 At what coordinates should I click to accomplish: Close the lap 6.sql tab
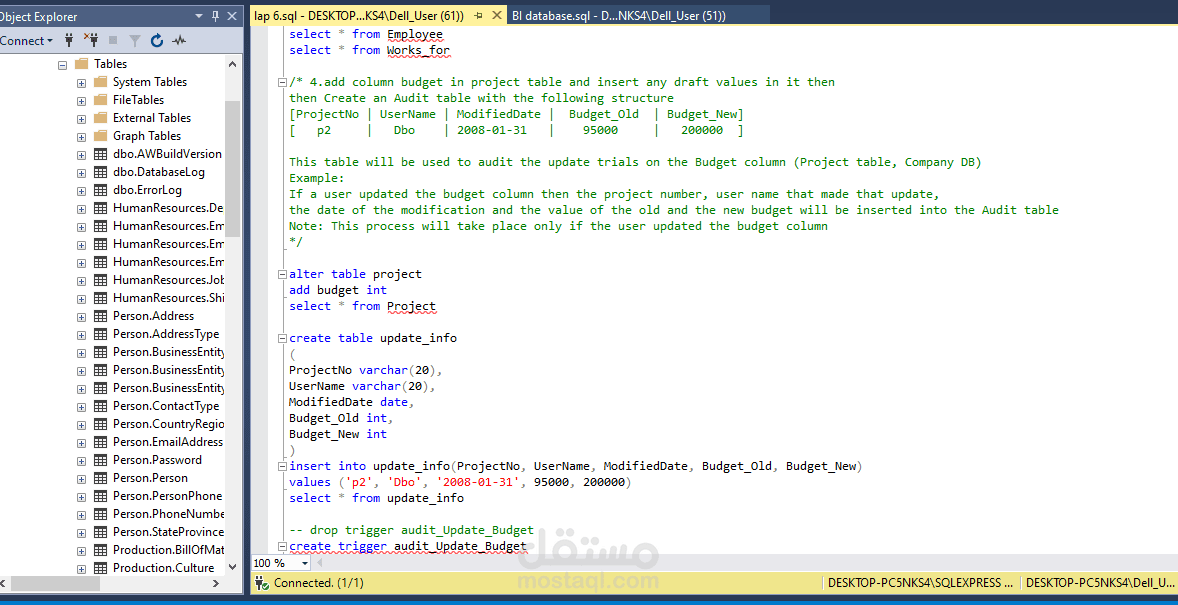(x=497, y=15)
